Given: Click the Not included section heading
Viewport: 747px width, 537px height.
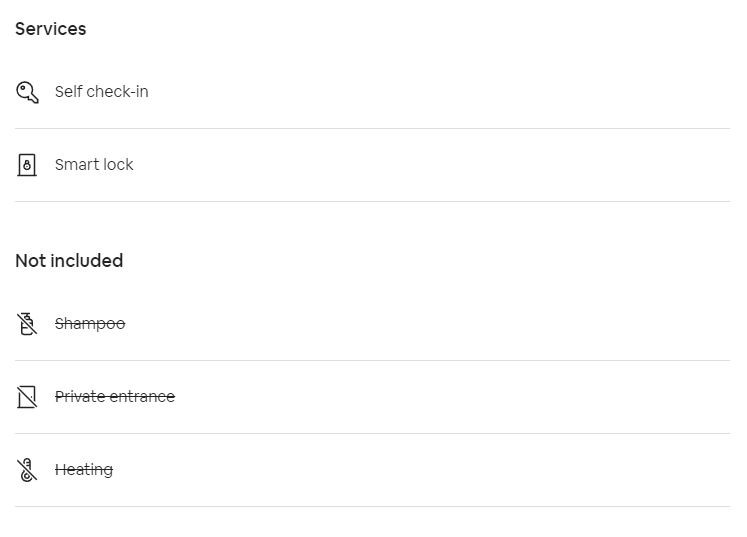Looking at the screenshot, I should pos(69,261).
